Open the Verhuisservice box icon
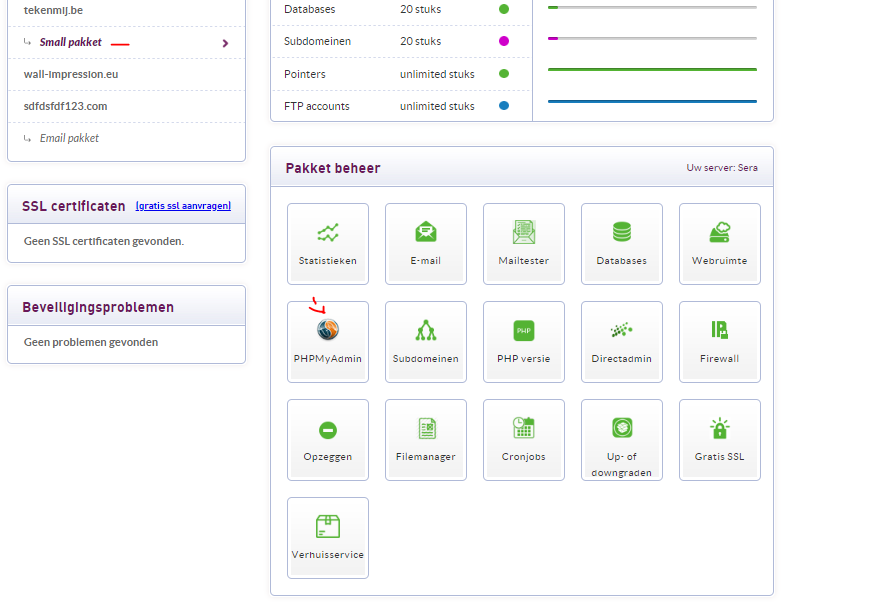 328,527
